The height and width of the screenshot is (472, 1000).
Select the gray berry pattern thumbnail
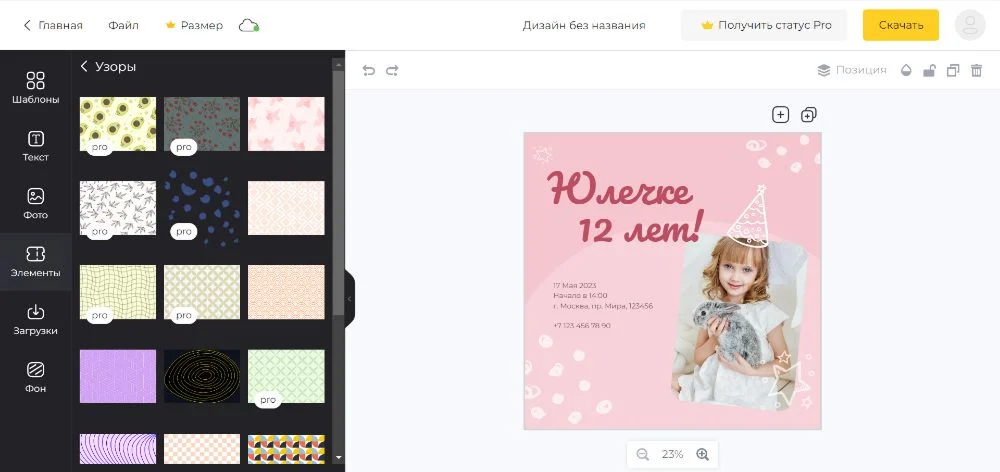tap(202, 124)
